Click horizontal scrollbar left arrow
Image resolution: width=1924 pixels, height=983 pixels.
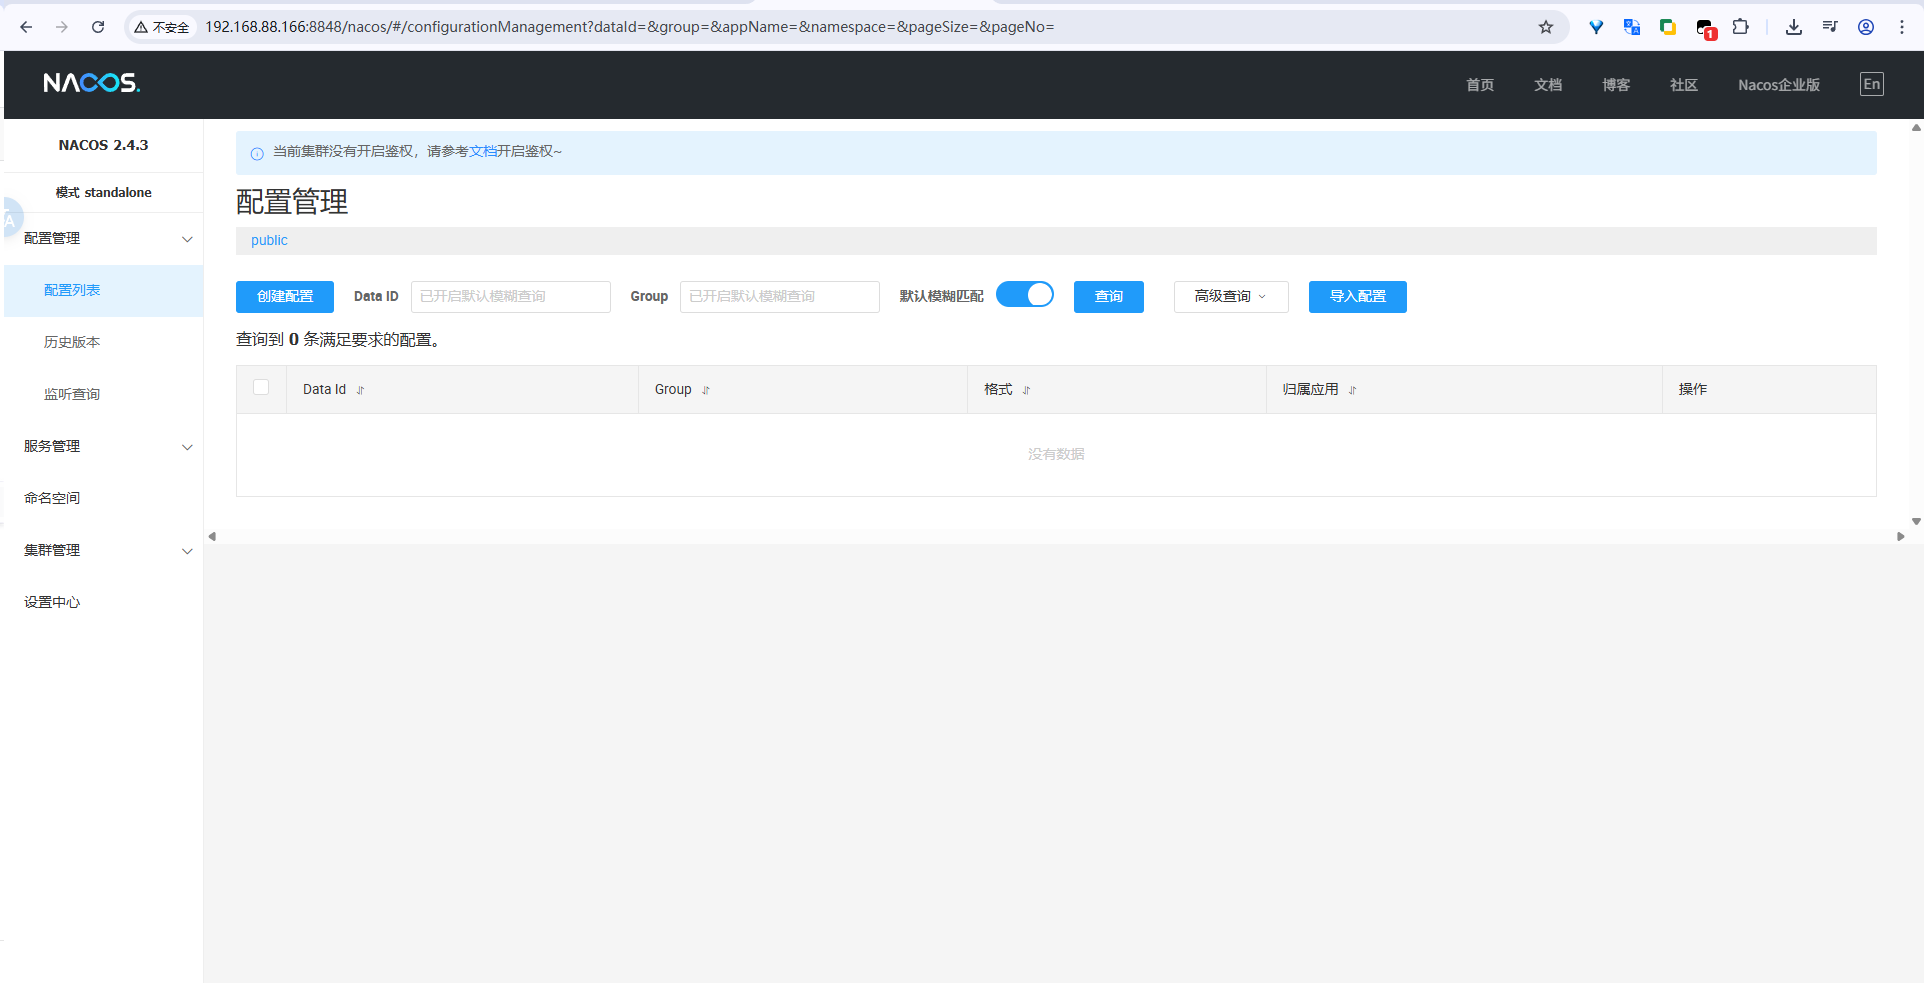pyautogui.click(x=212, y=537)
